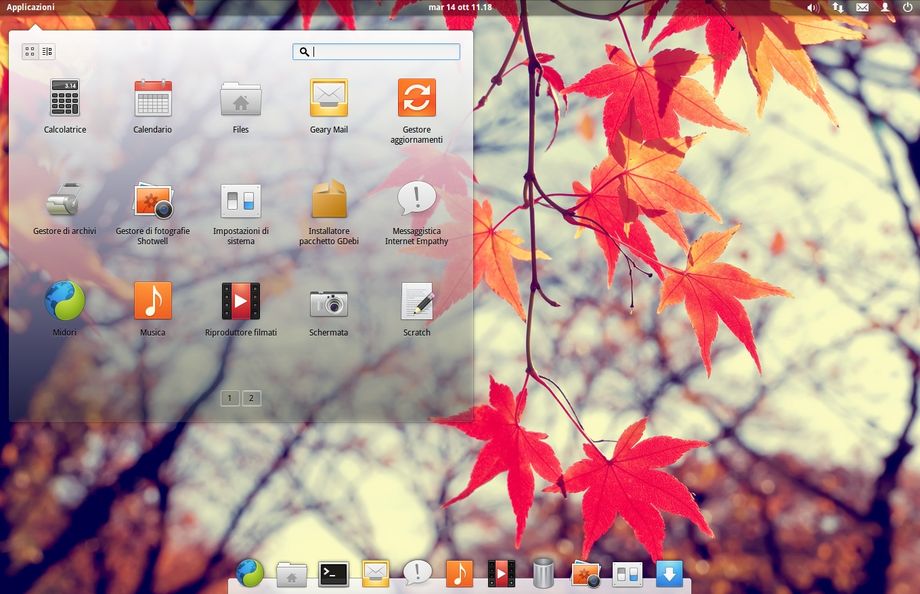Switch launcher to category list view
Image resolution: width=920 pixels, height=594 pixels.
[x=48, y=51]
